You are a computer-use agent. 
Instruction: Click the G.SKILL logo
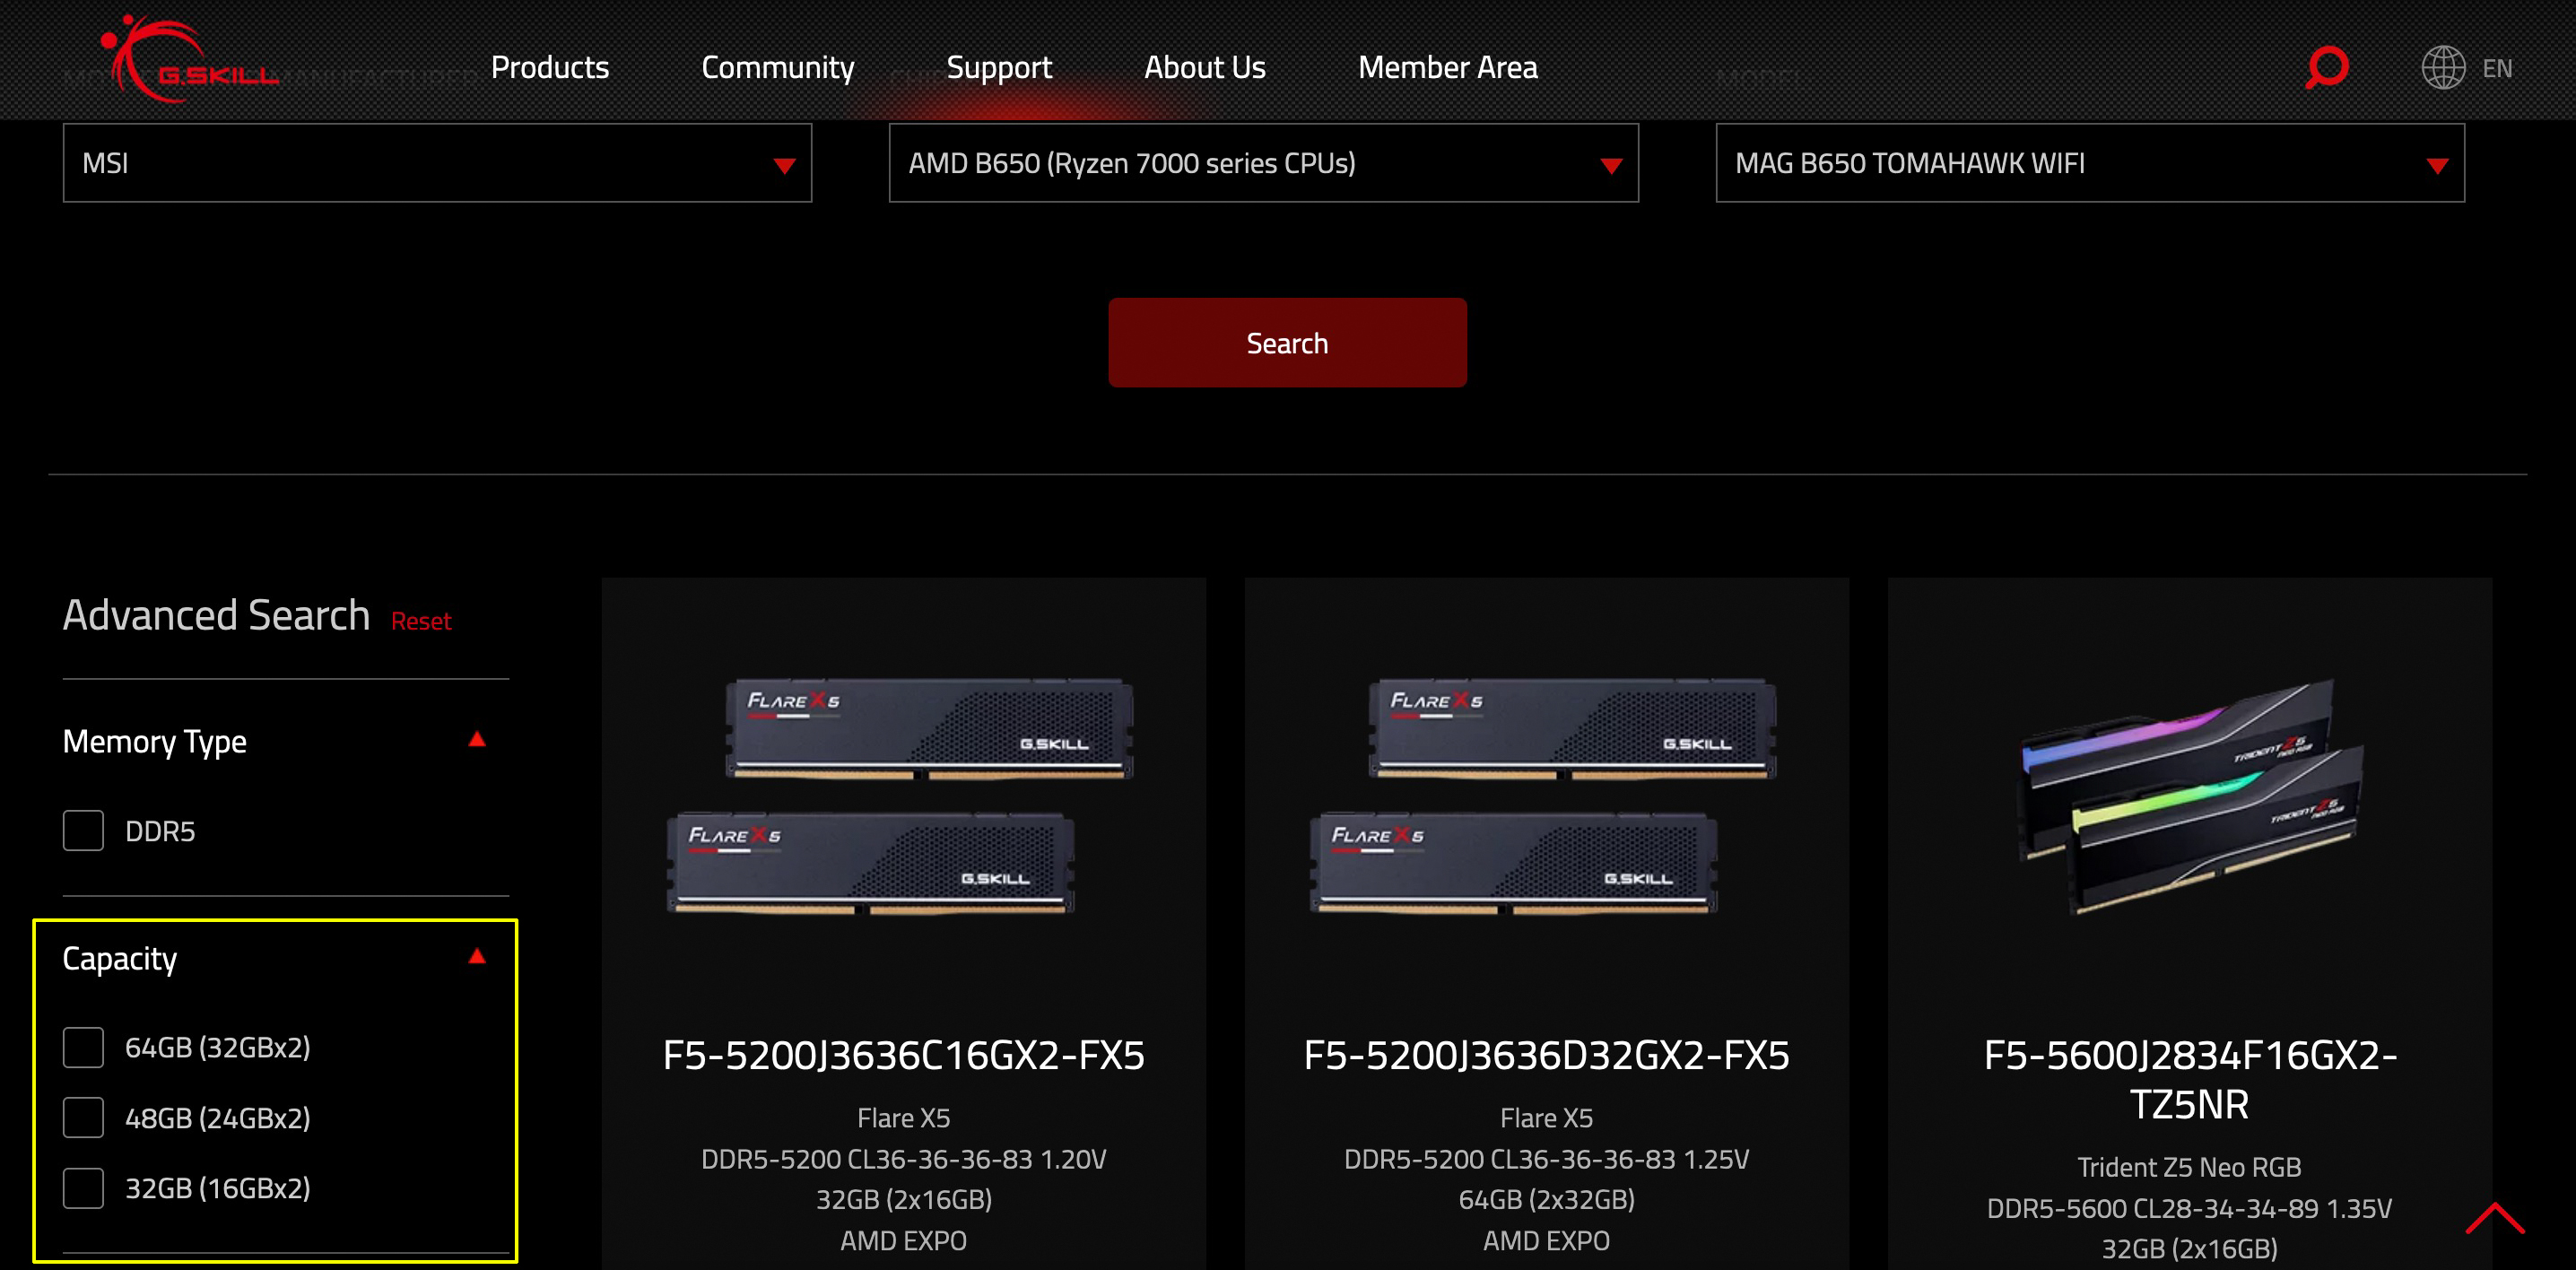[189, 62]
